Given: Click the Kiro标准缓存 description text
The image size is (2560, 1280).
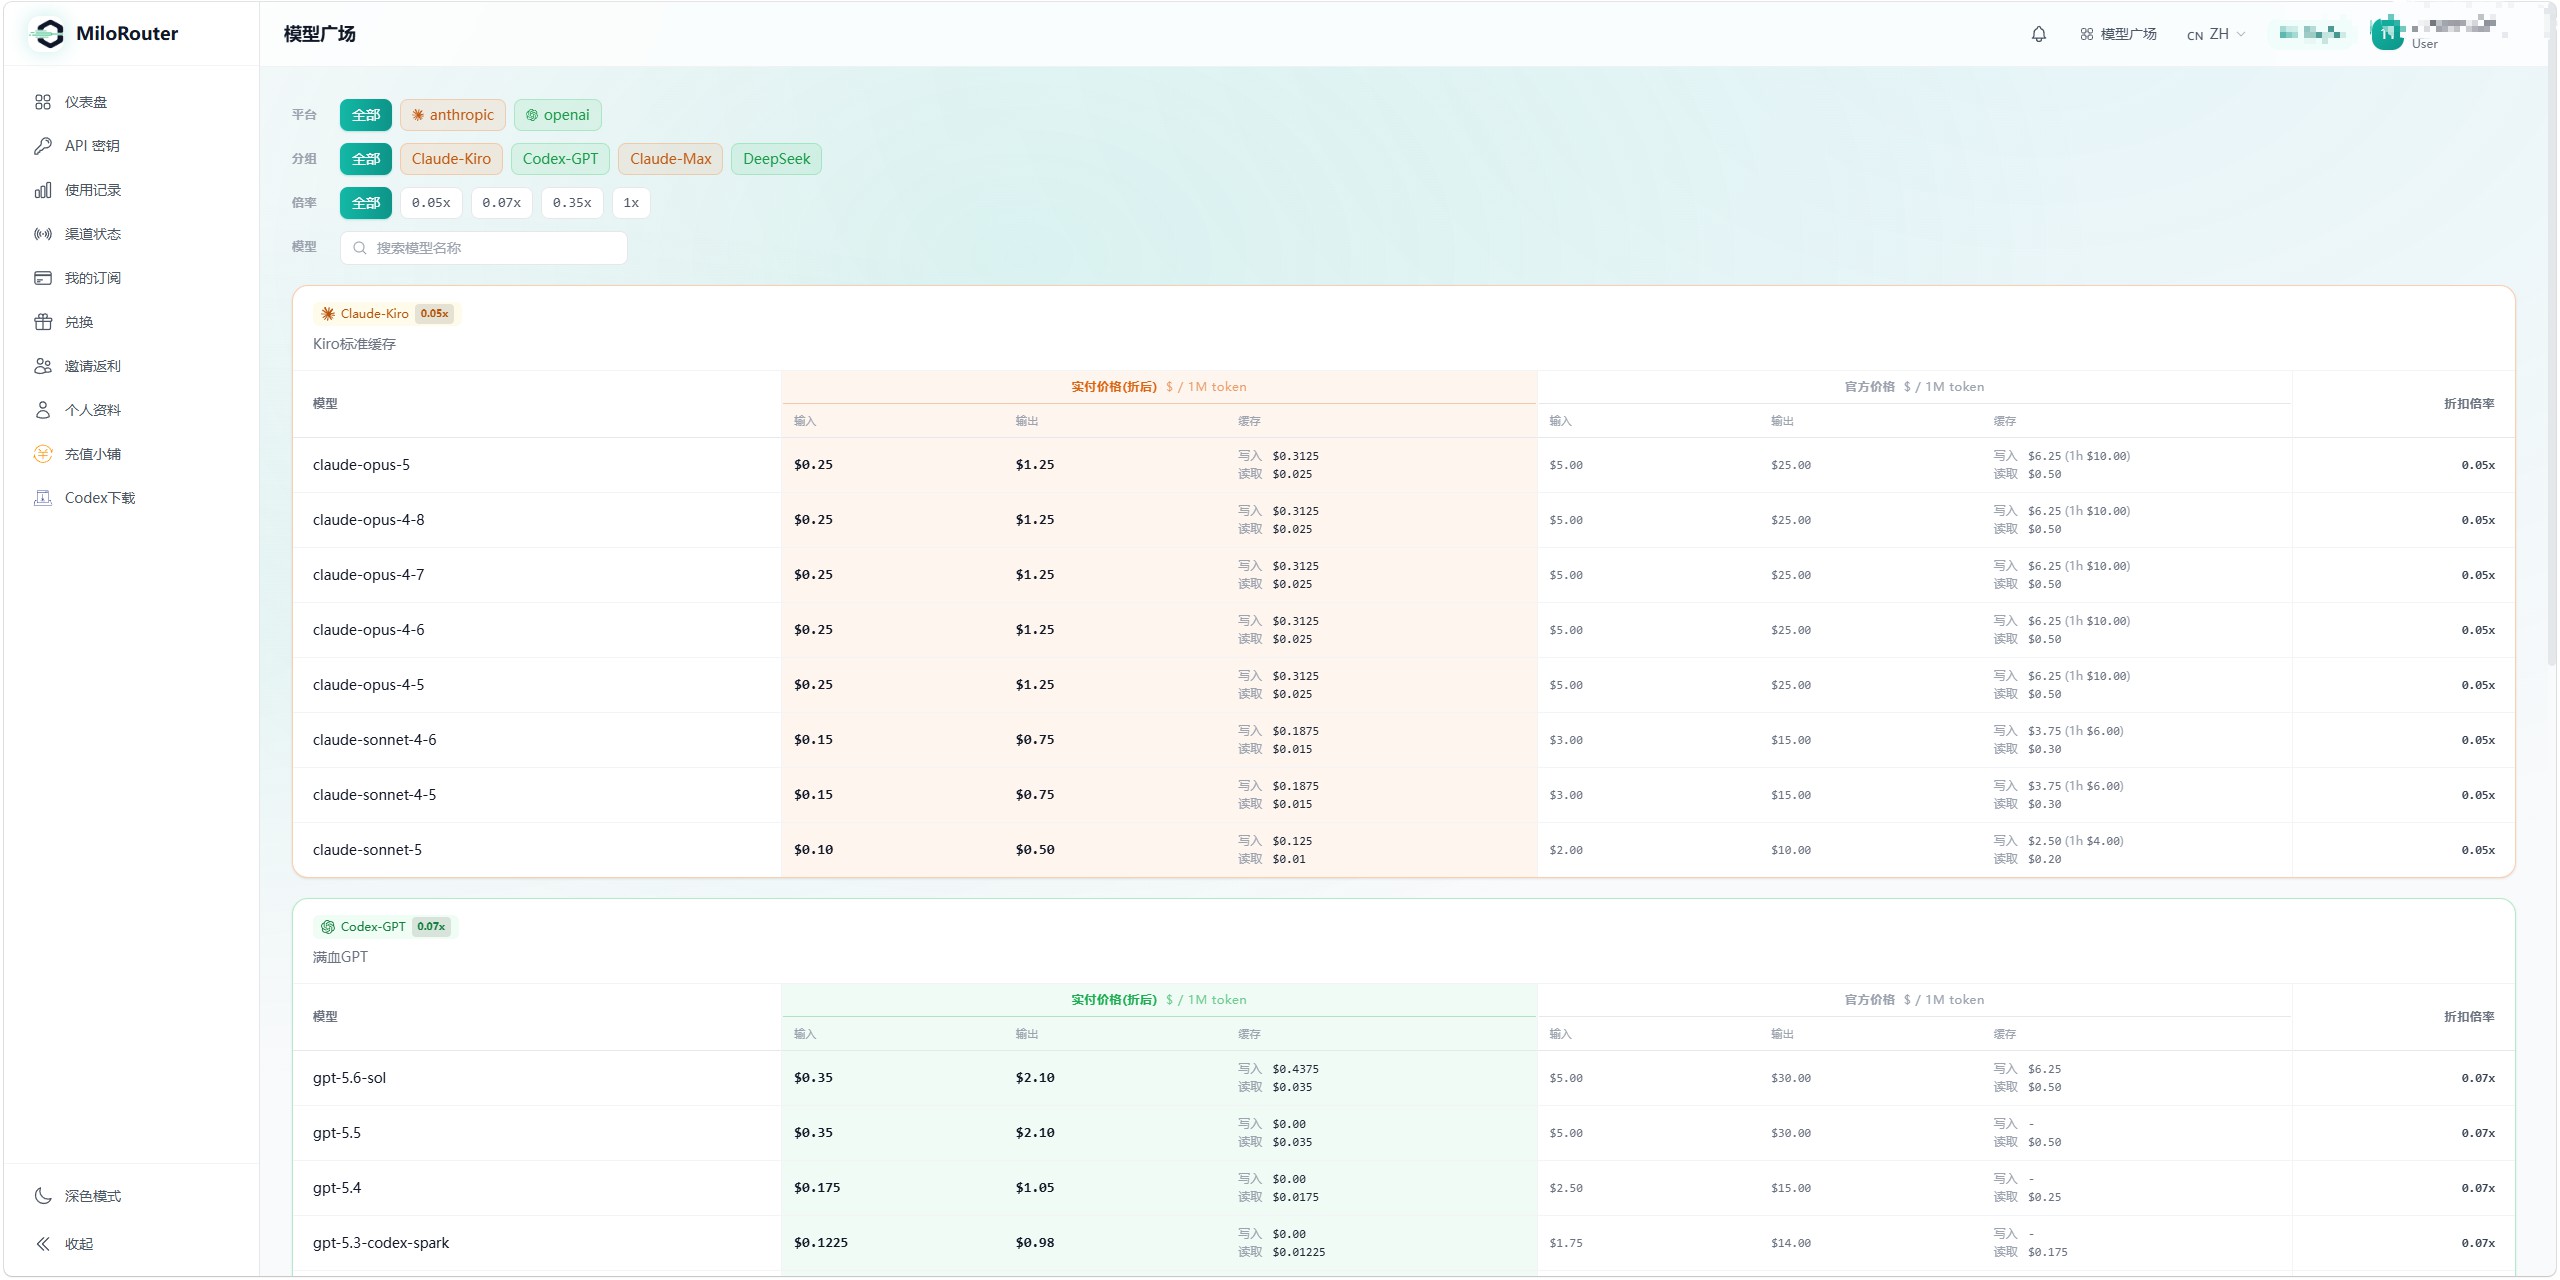Looking at the screenshot, I should pos(354,344).
